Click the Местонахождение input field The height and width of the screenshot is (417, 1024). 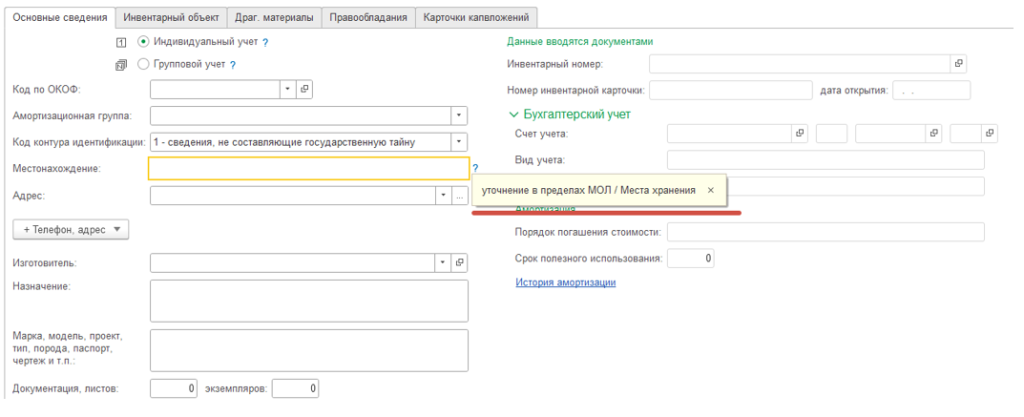309,168
